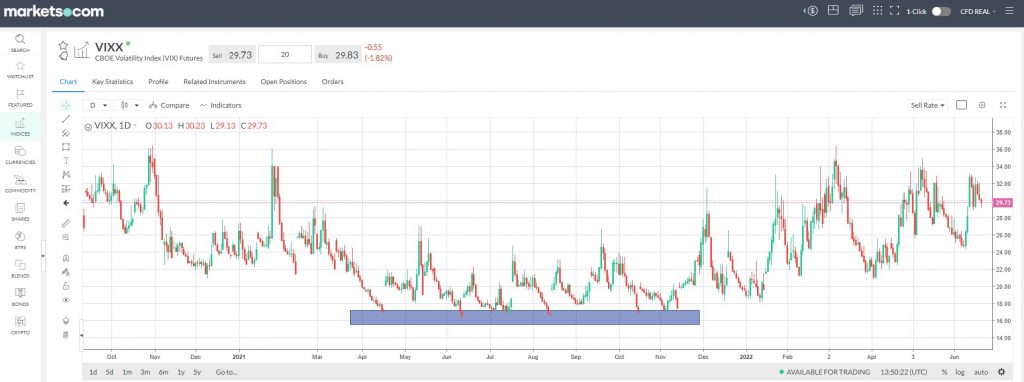Click the back arrow tool icon
1024x382 pixels.
65,203
